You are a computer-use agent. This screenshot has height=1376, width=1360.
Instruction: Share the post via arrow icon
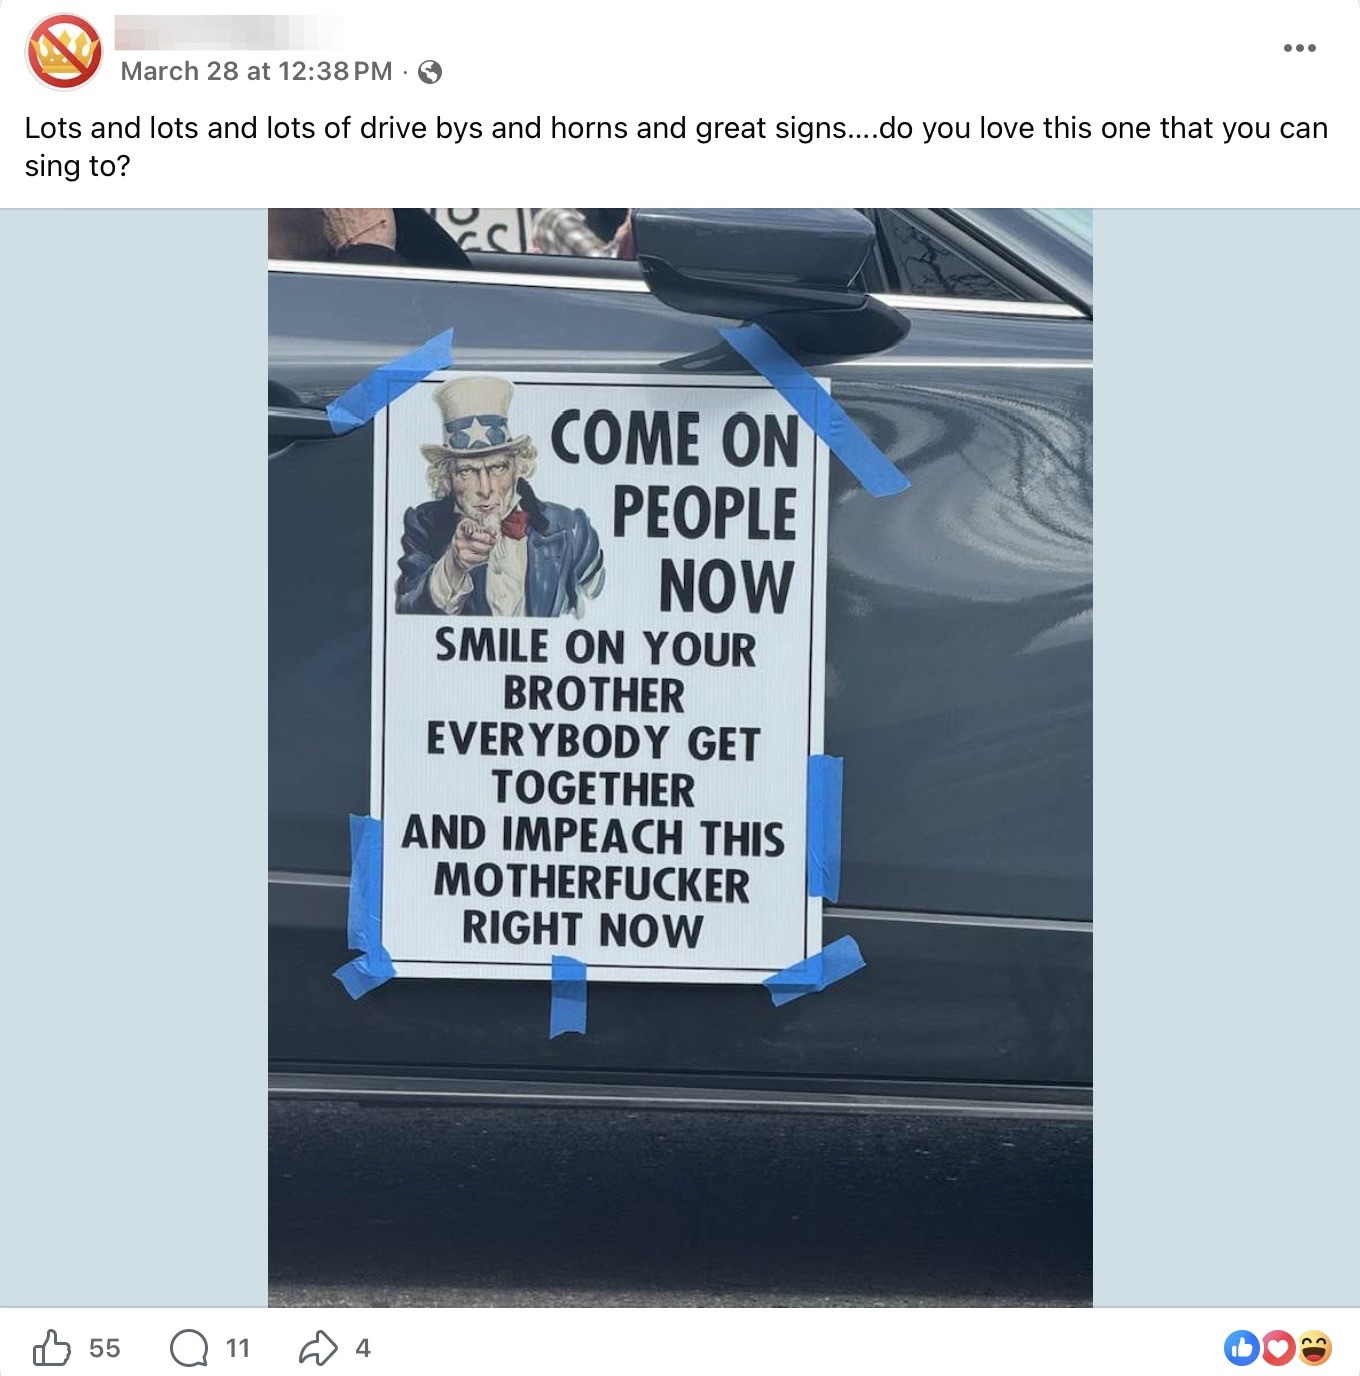(318, 1348)
